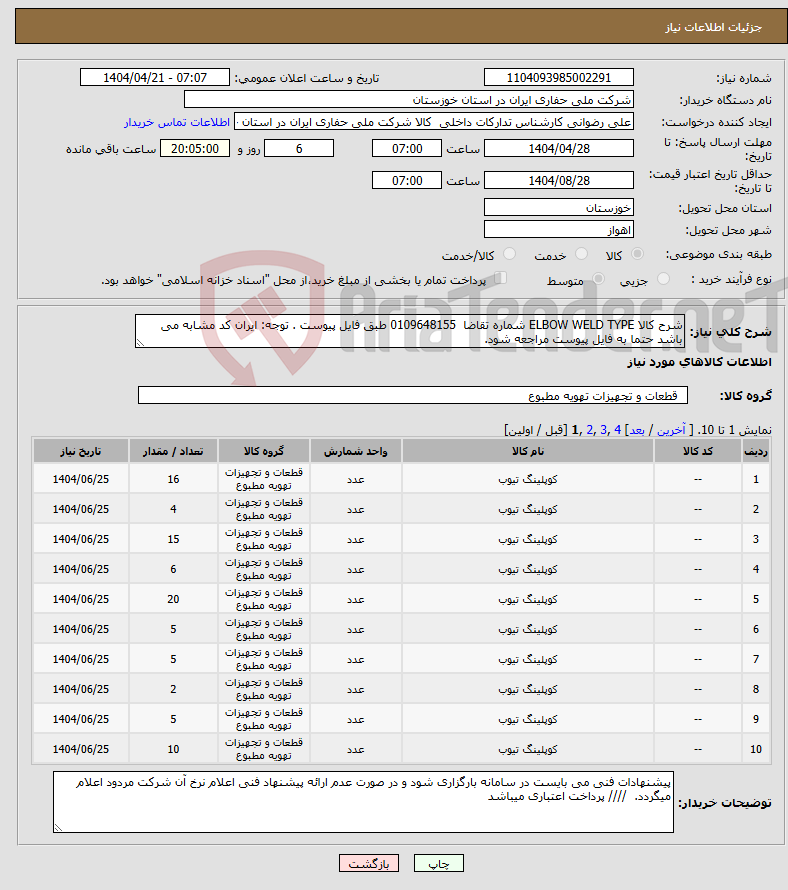Select the خدمت radio button
This screenshot has height=890, width=788.
pos(581,254)
